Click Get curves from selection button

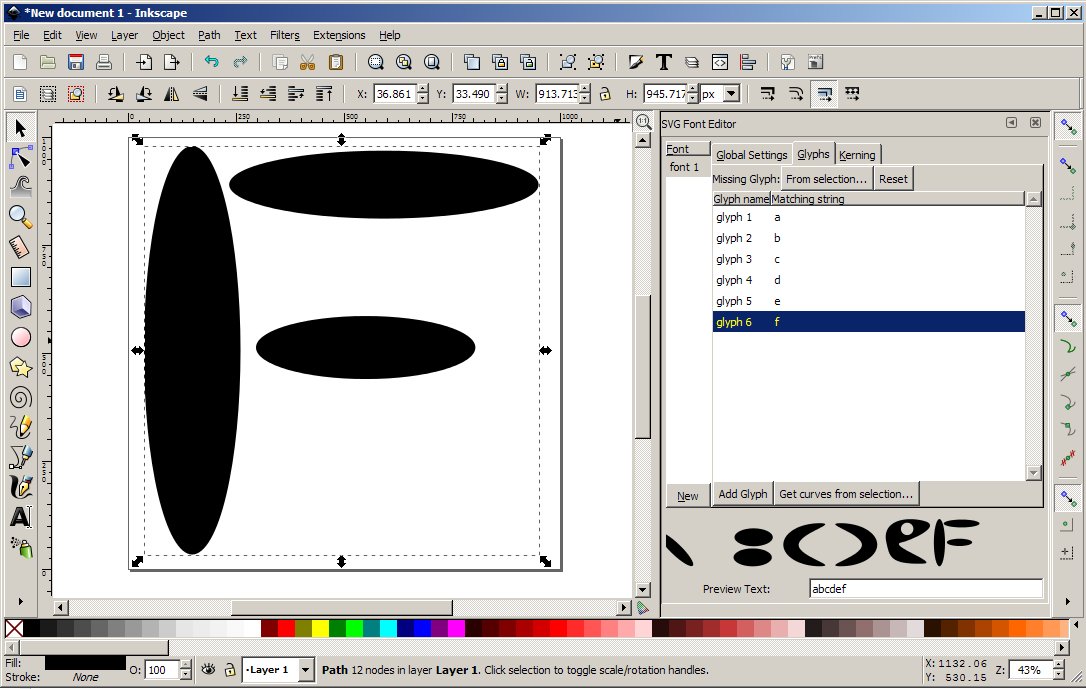click(x=846, y=493)
